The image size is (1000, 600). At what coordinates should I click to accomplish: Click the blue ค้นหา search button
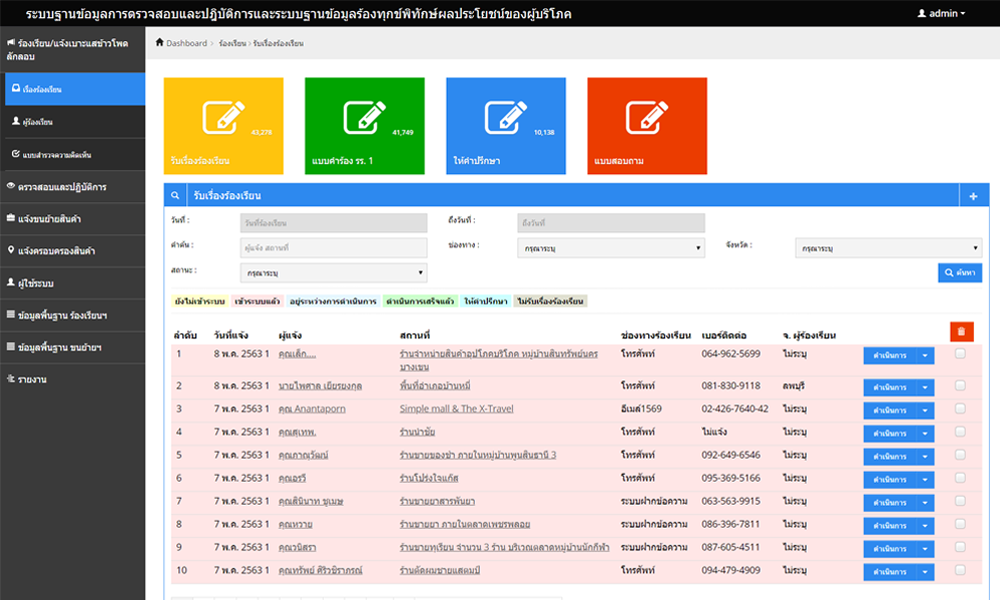[960, 272]
